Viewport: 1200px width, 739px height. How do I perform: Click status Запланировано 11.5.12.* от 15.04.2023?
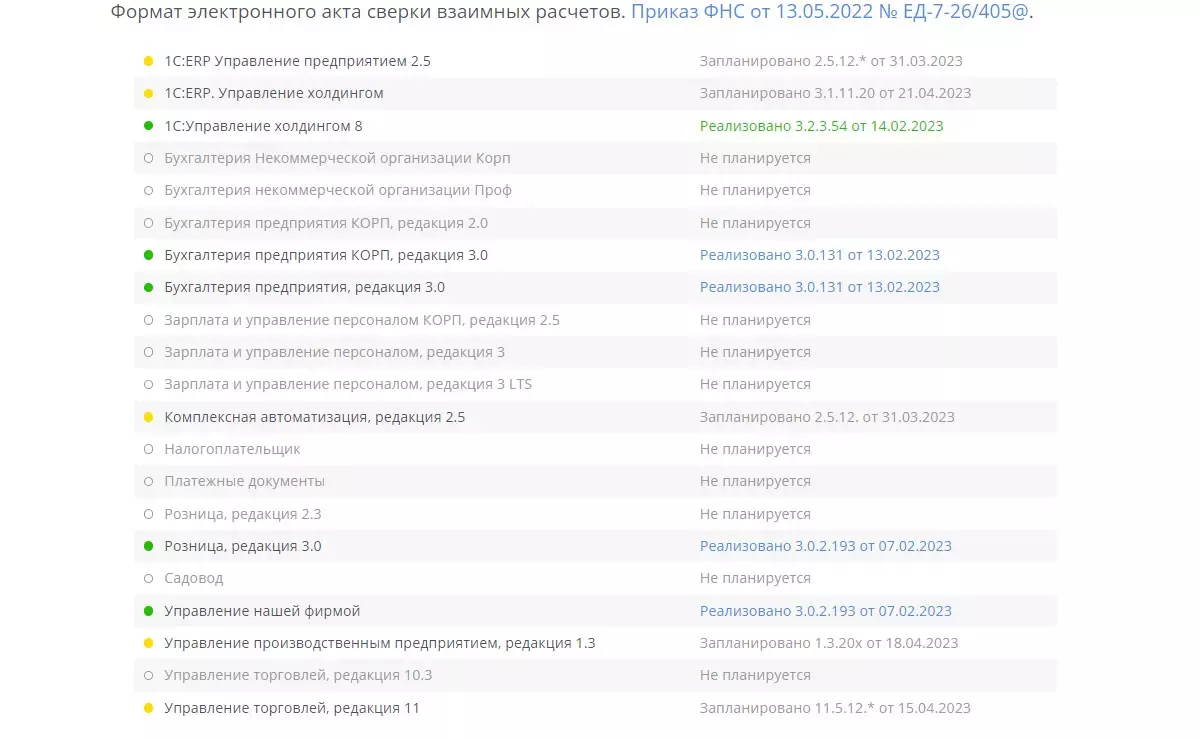point(835,708)
